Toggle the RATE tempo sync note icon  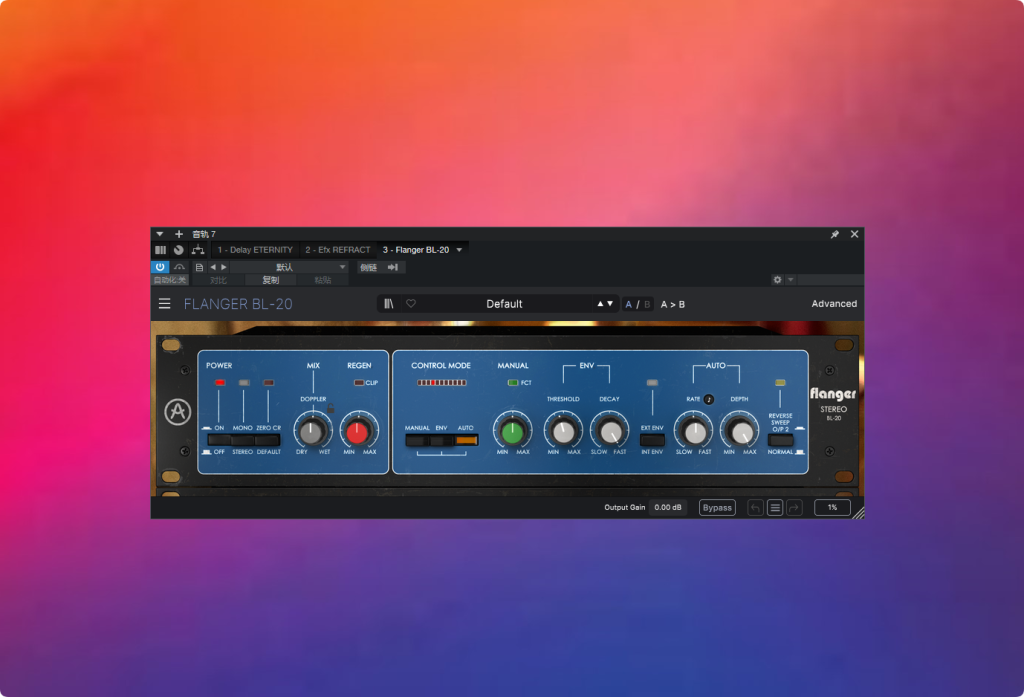coord(709,399)
